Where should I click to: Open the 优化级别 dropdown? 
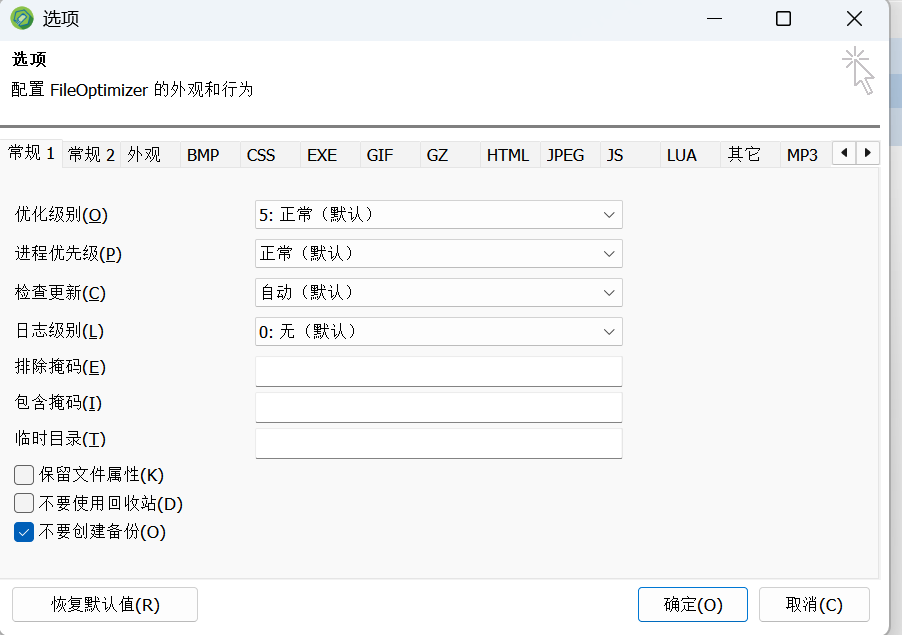click(438, 214)
